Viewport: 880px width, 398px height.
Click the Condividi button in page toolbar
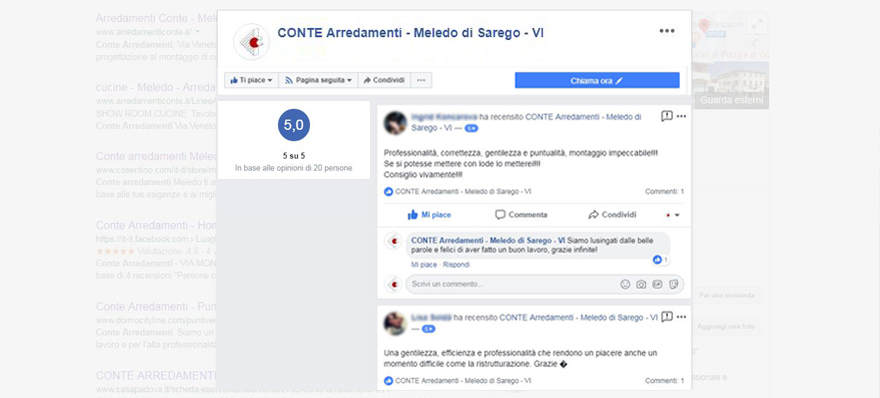coord(384,80)
